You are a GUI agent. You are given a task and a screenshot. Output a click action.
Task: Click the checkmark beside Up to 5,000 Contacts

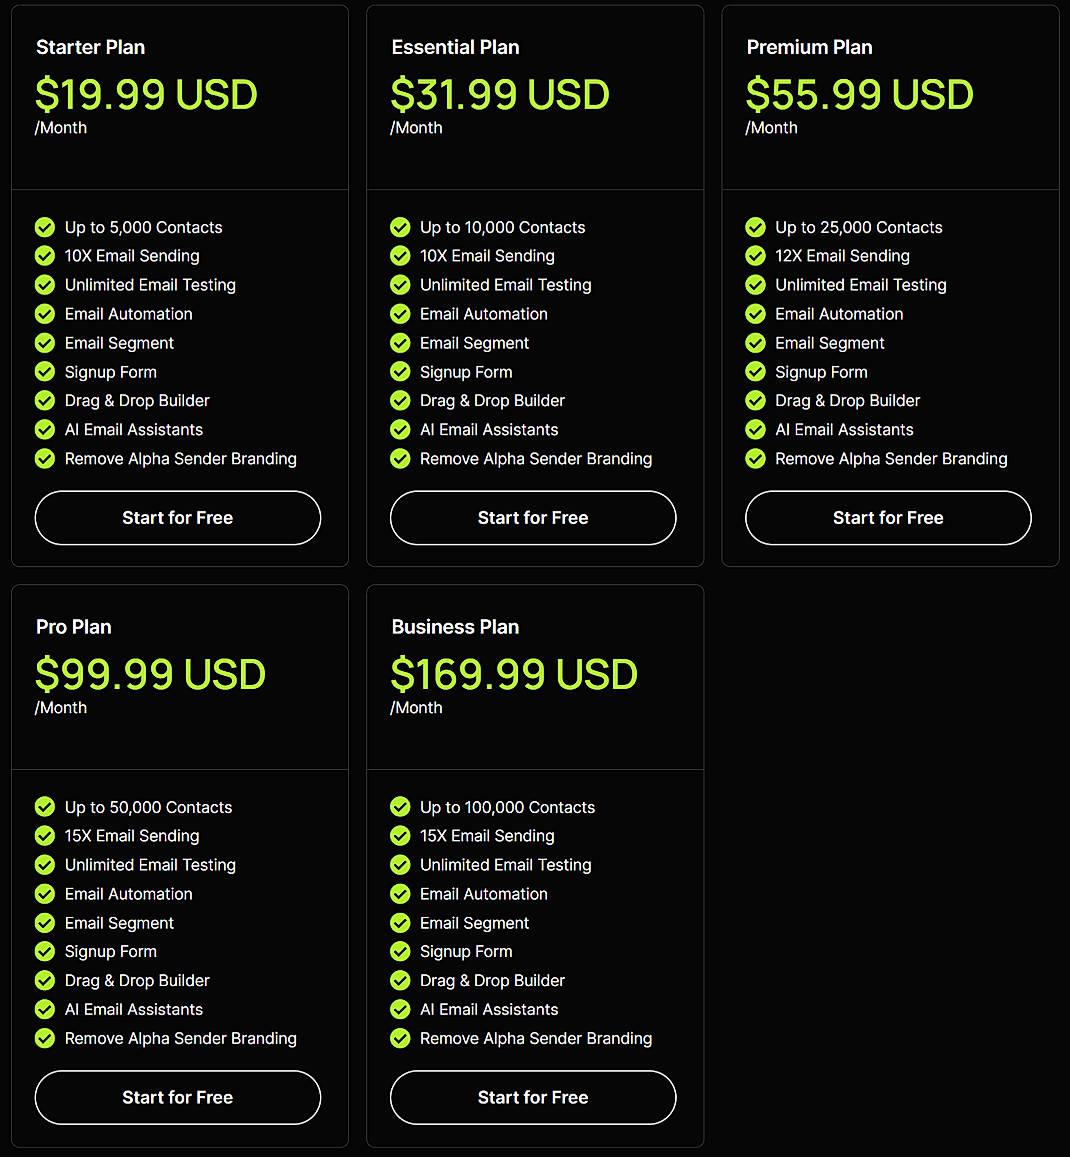click(45, 227)
